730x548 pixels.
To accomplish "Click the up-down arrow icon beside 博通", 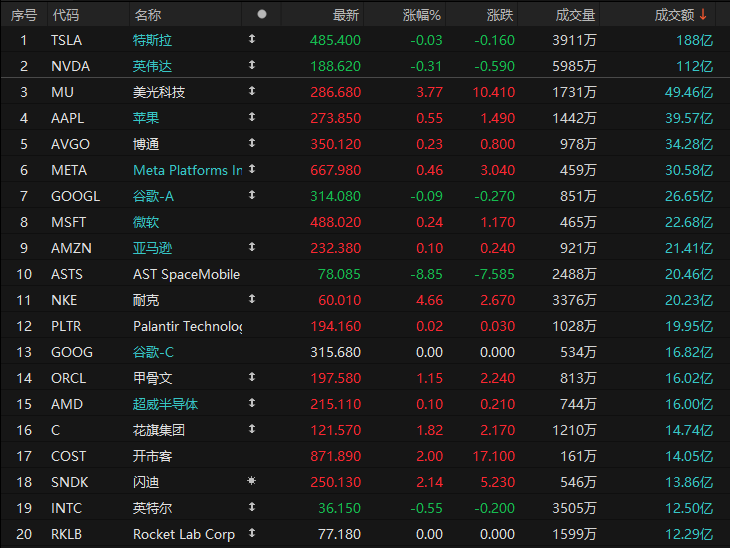I will [252, 143].
